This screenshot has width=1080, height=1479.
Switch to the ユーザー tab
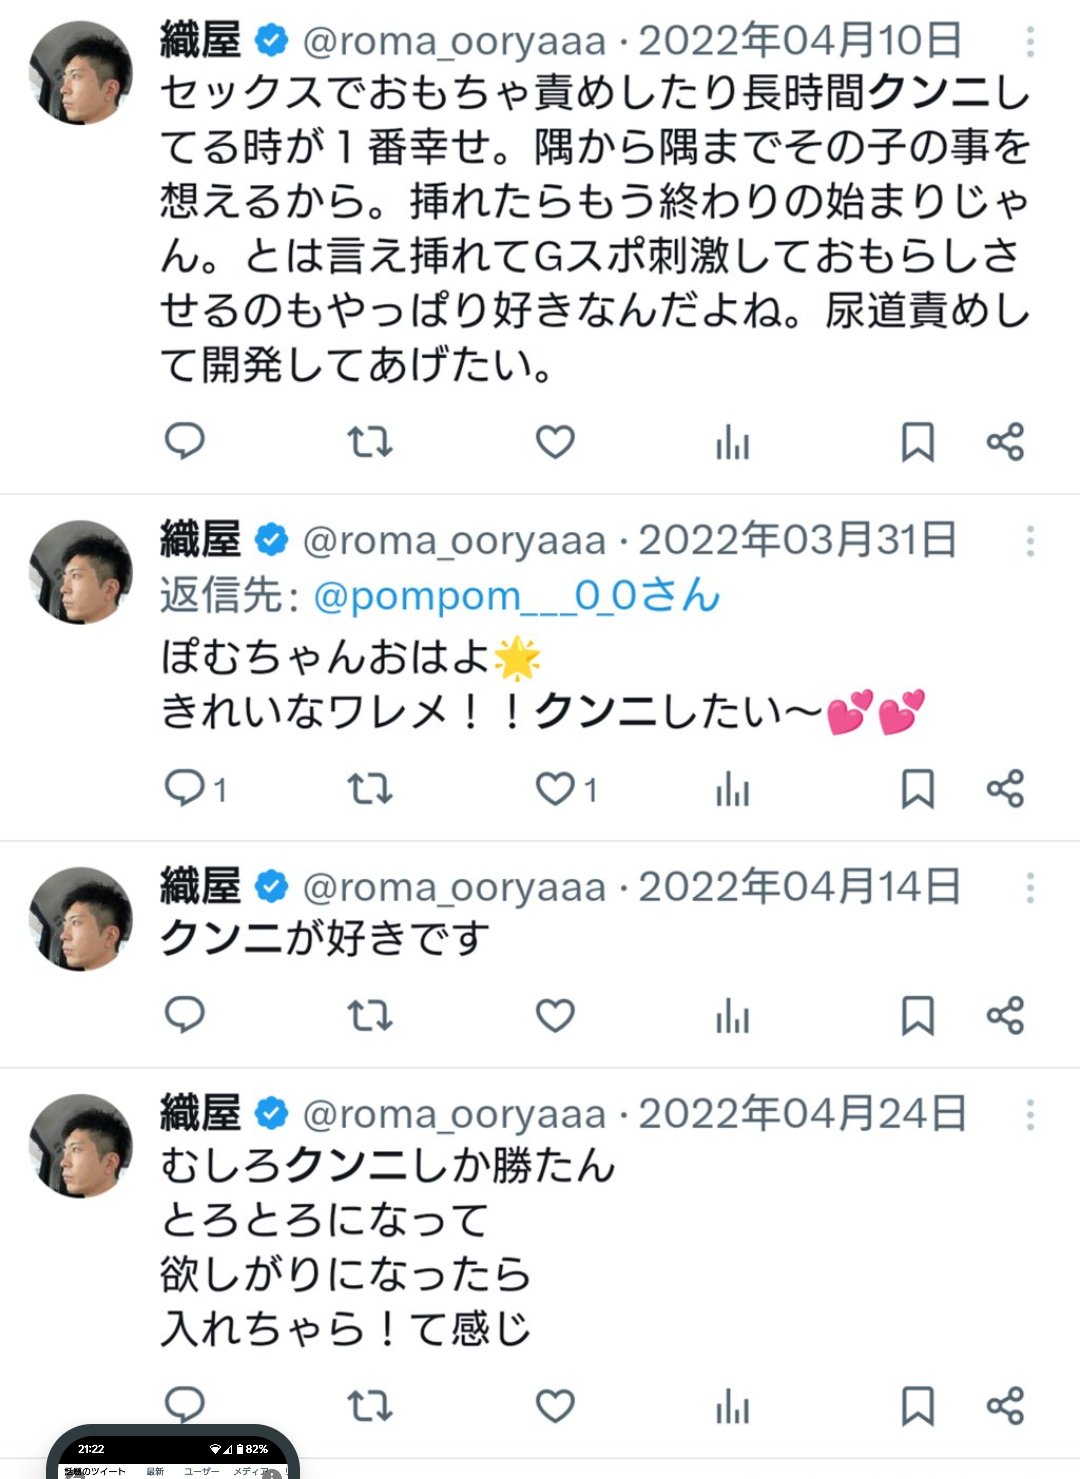pos(201,1471)
